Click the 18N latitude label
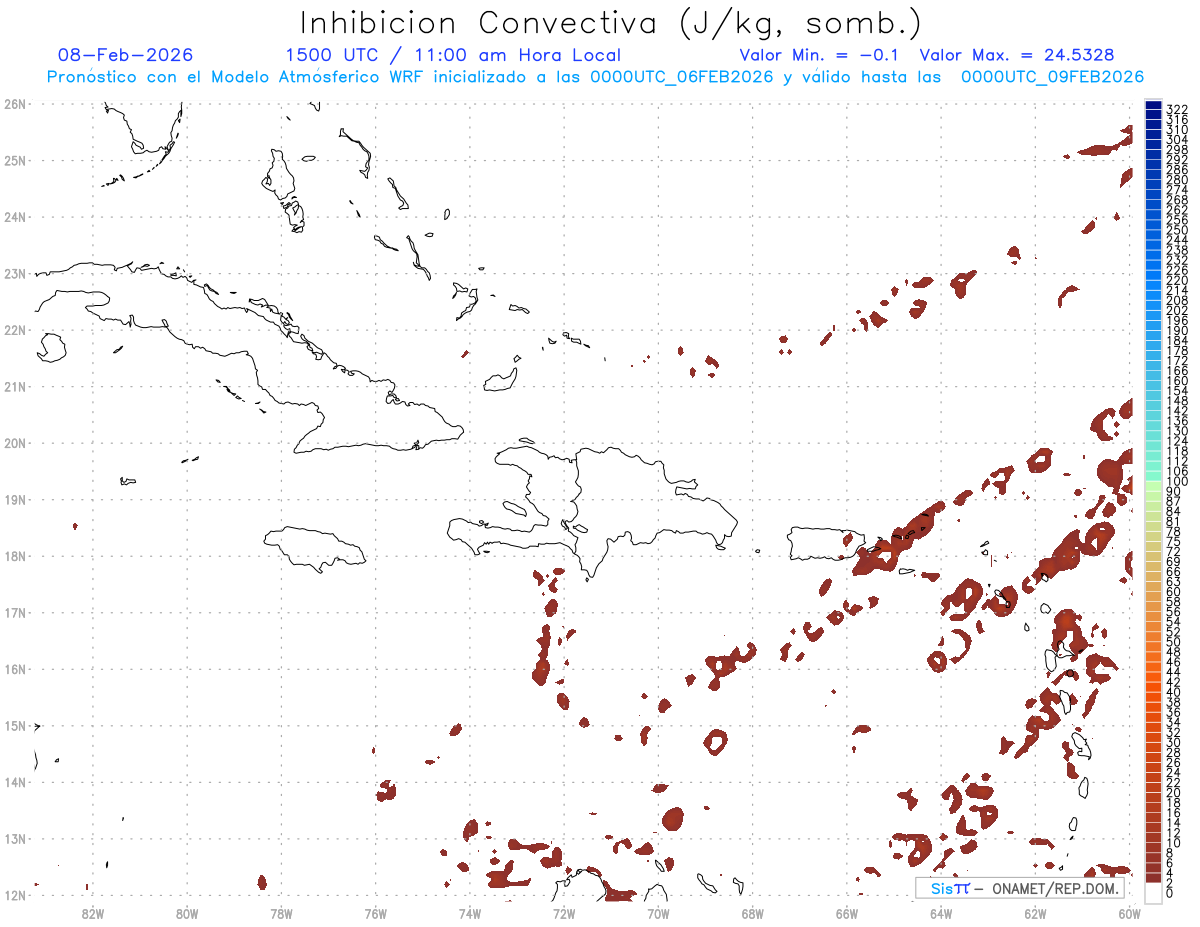Image resolution: width=1200 pixels, height=927 pixels. point(14,556)
